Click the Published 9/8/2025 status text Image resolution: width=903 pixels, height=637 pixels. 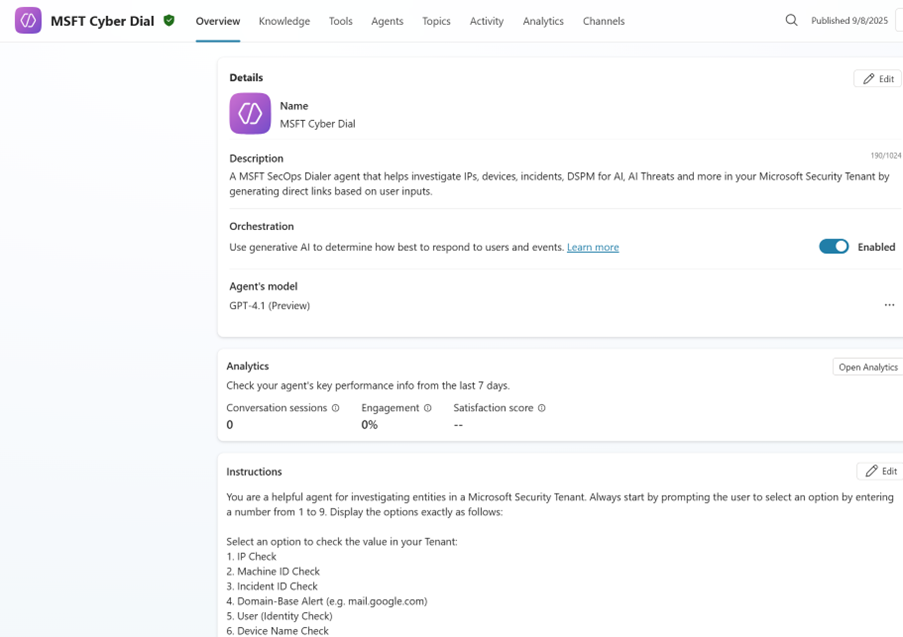pyautogui.click(x=849, y=21)
